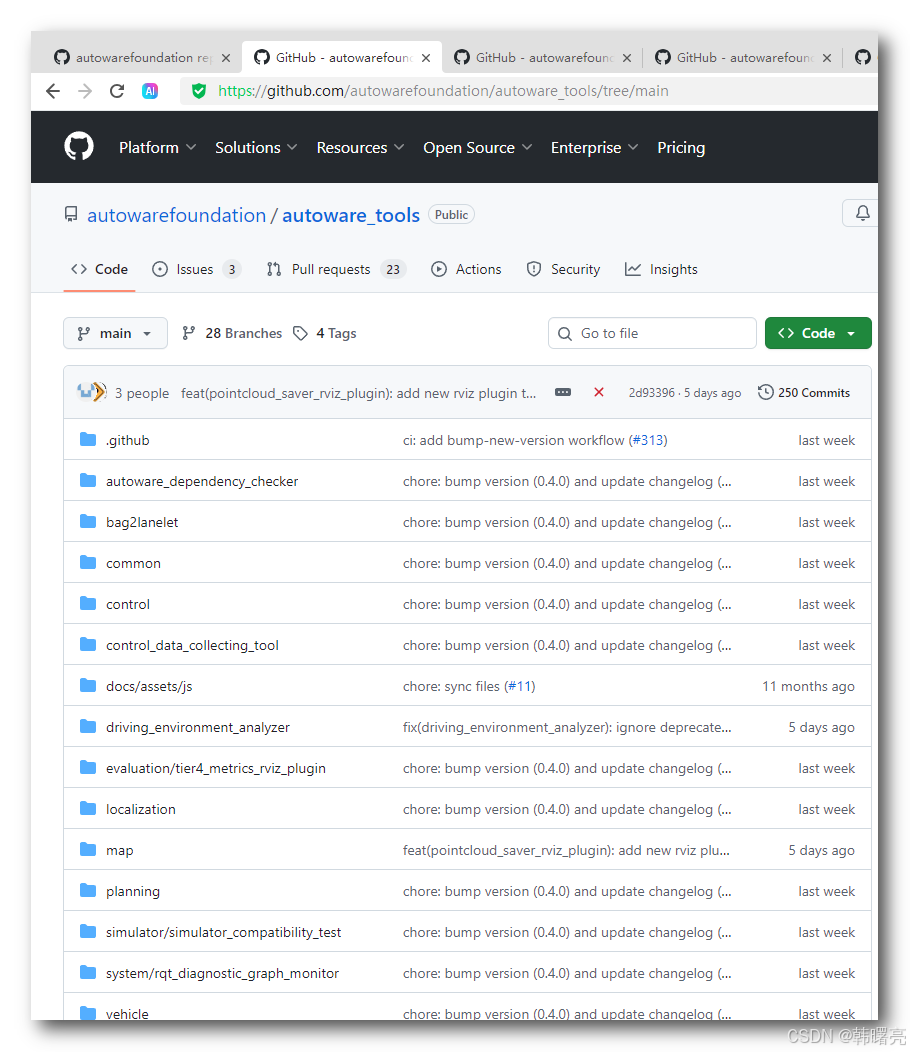Open the 4 Tags link
Screen dimensions: 910x1052
tap(325, 333)
